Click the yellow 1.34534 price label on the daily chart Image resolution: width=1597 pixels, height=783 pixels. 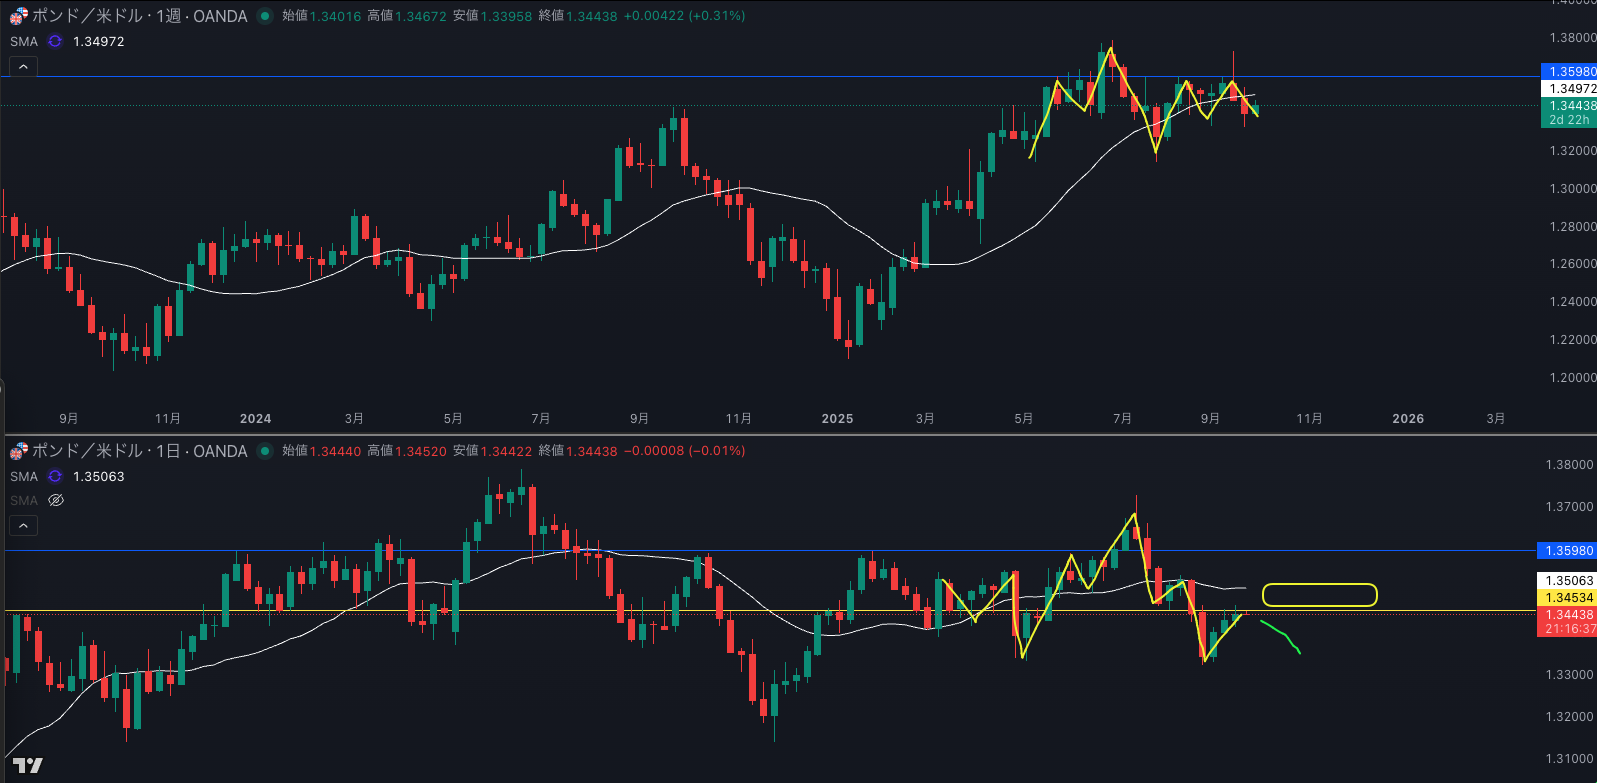(x=1569, y=598)
